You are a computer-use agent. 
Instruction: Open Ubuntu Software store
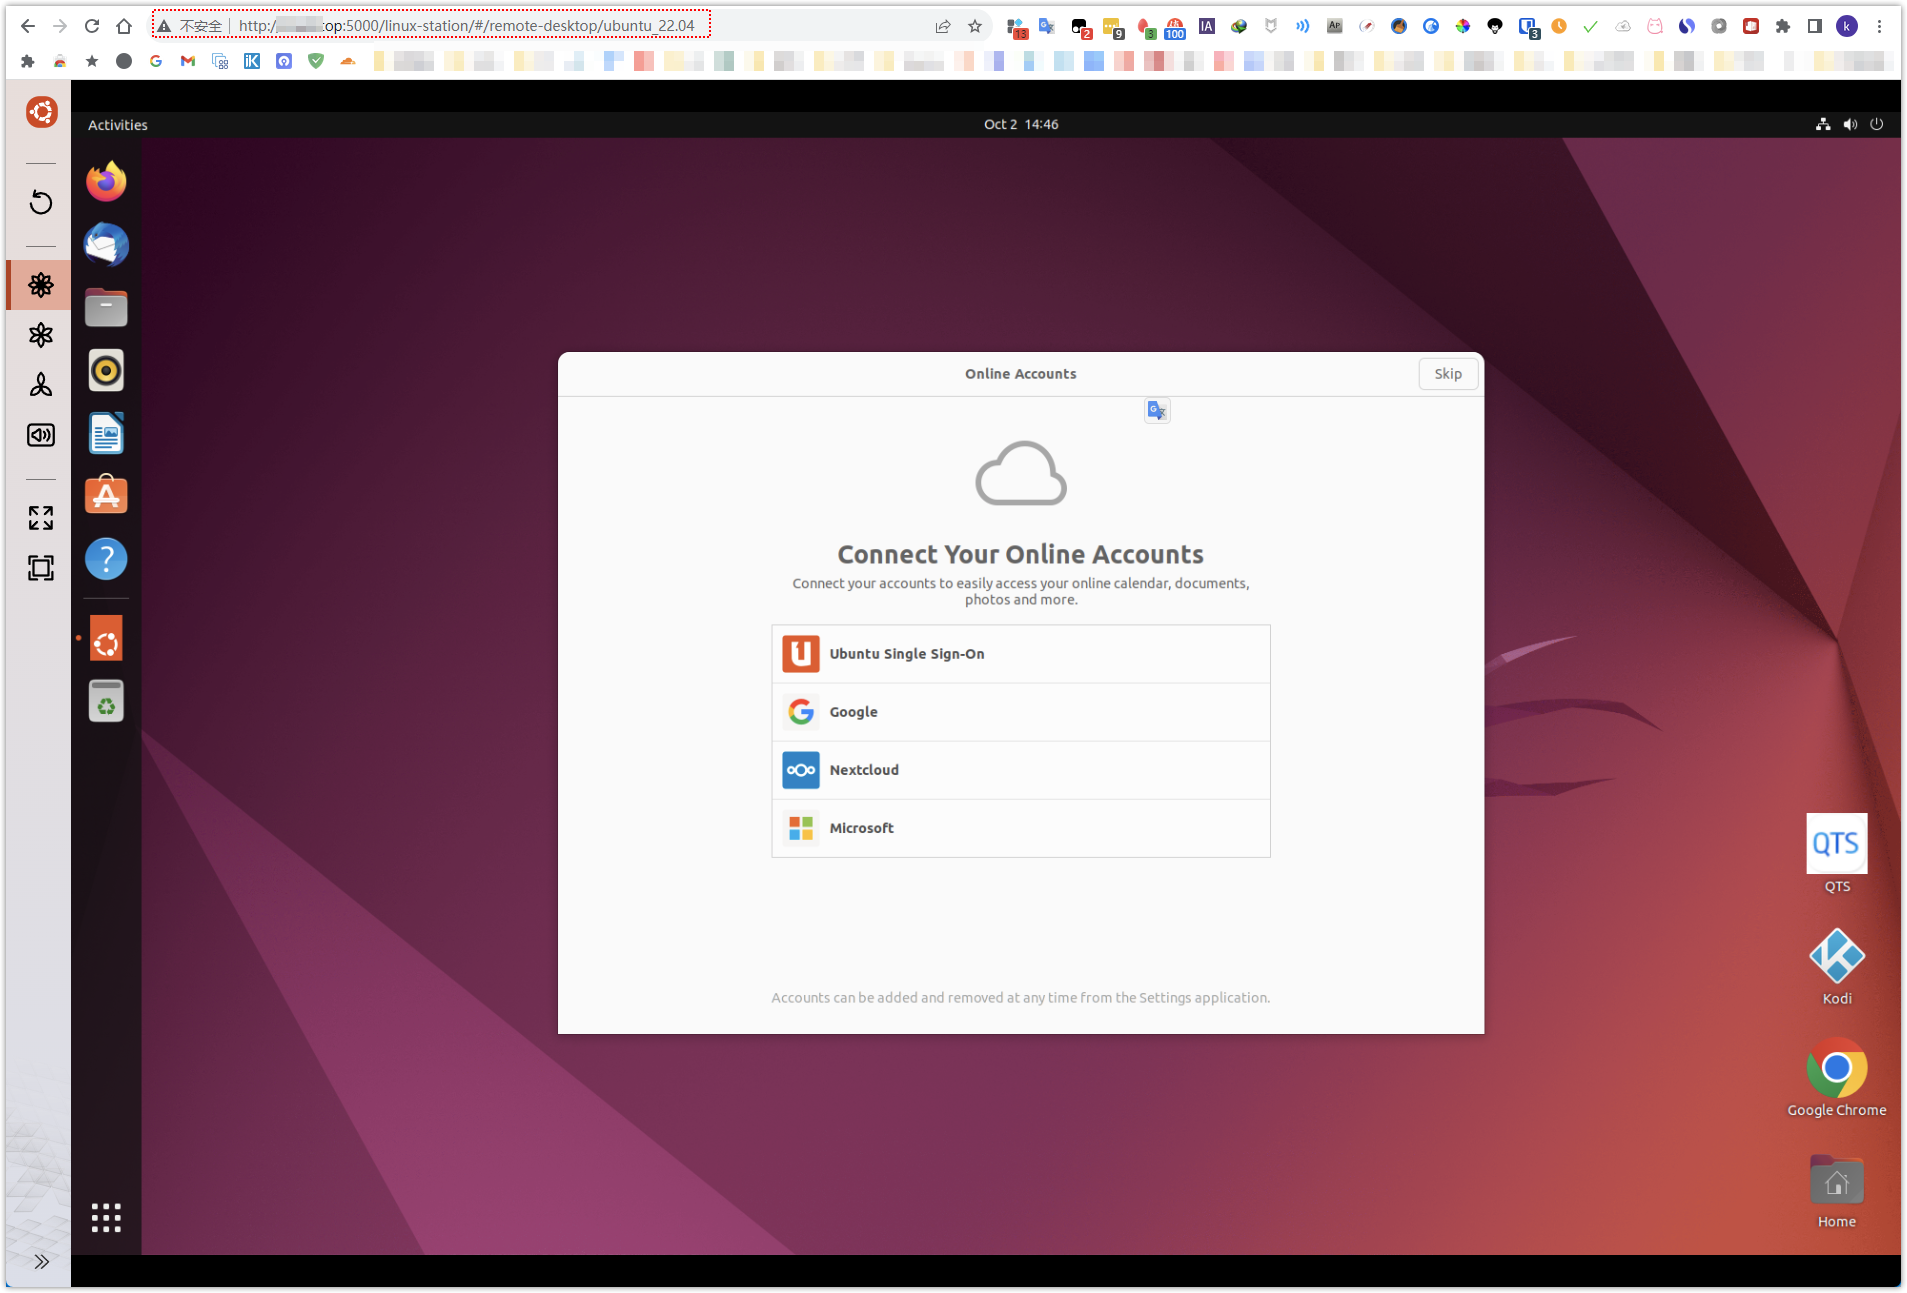[x=106, y=496]
